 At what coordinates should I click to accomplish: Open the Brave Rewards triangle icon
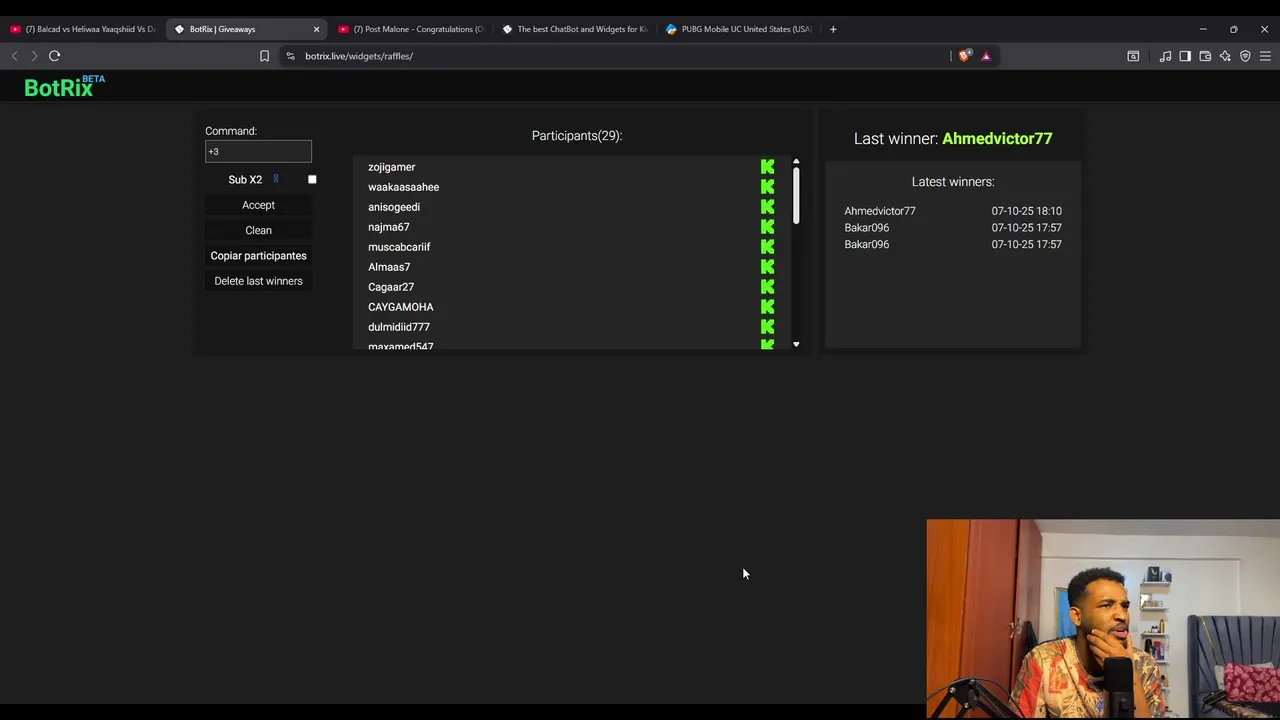click(x=986, y=56)
